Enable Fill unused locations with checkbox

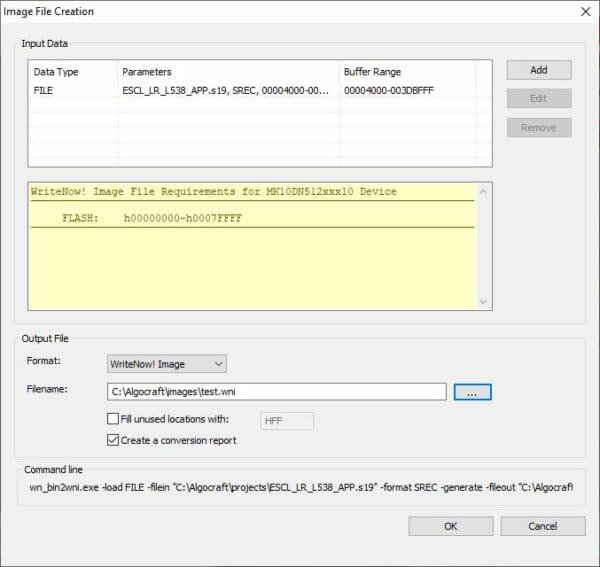(x=113, y=420)
